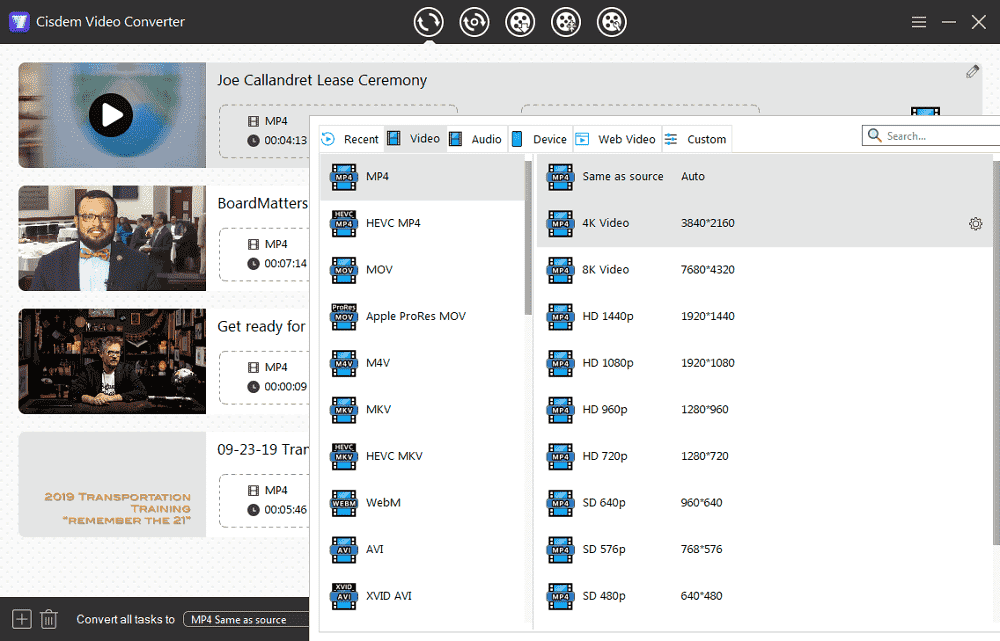Click the Cisdem Video Converter app logo
Screen dimensions: 1000x641
(x=19, y=22)
